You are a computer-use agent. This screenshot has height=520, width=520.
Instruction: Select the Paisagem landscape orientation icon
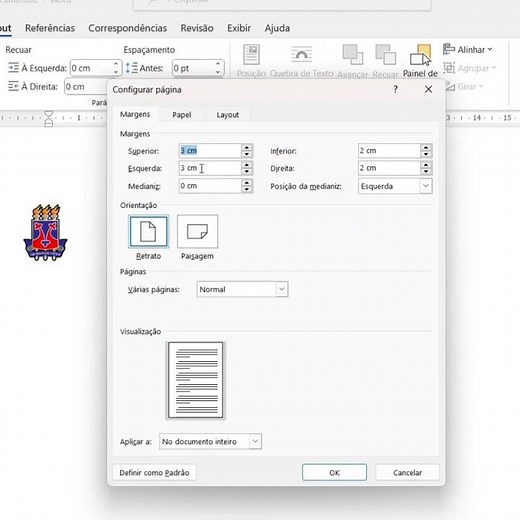(197, 231)
